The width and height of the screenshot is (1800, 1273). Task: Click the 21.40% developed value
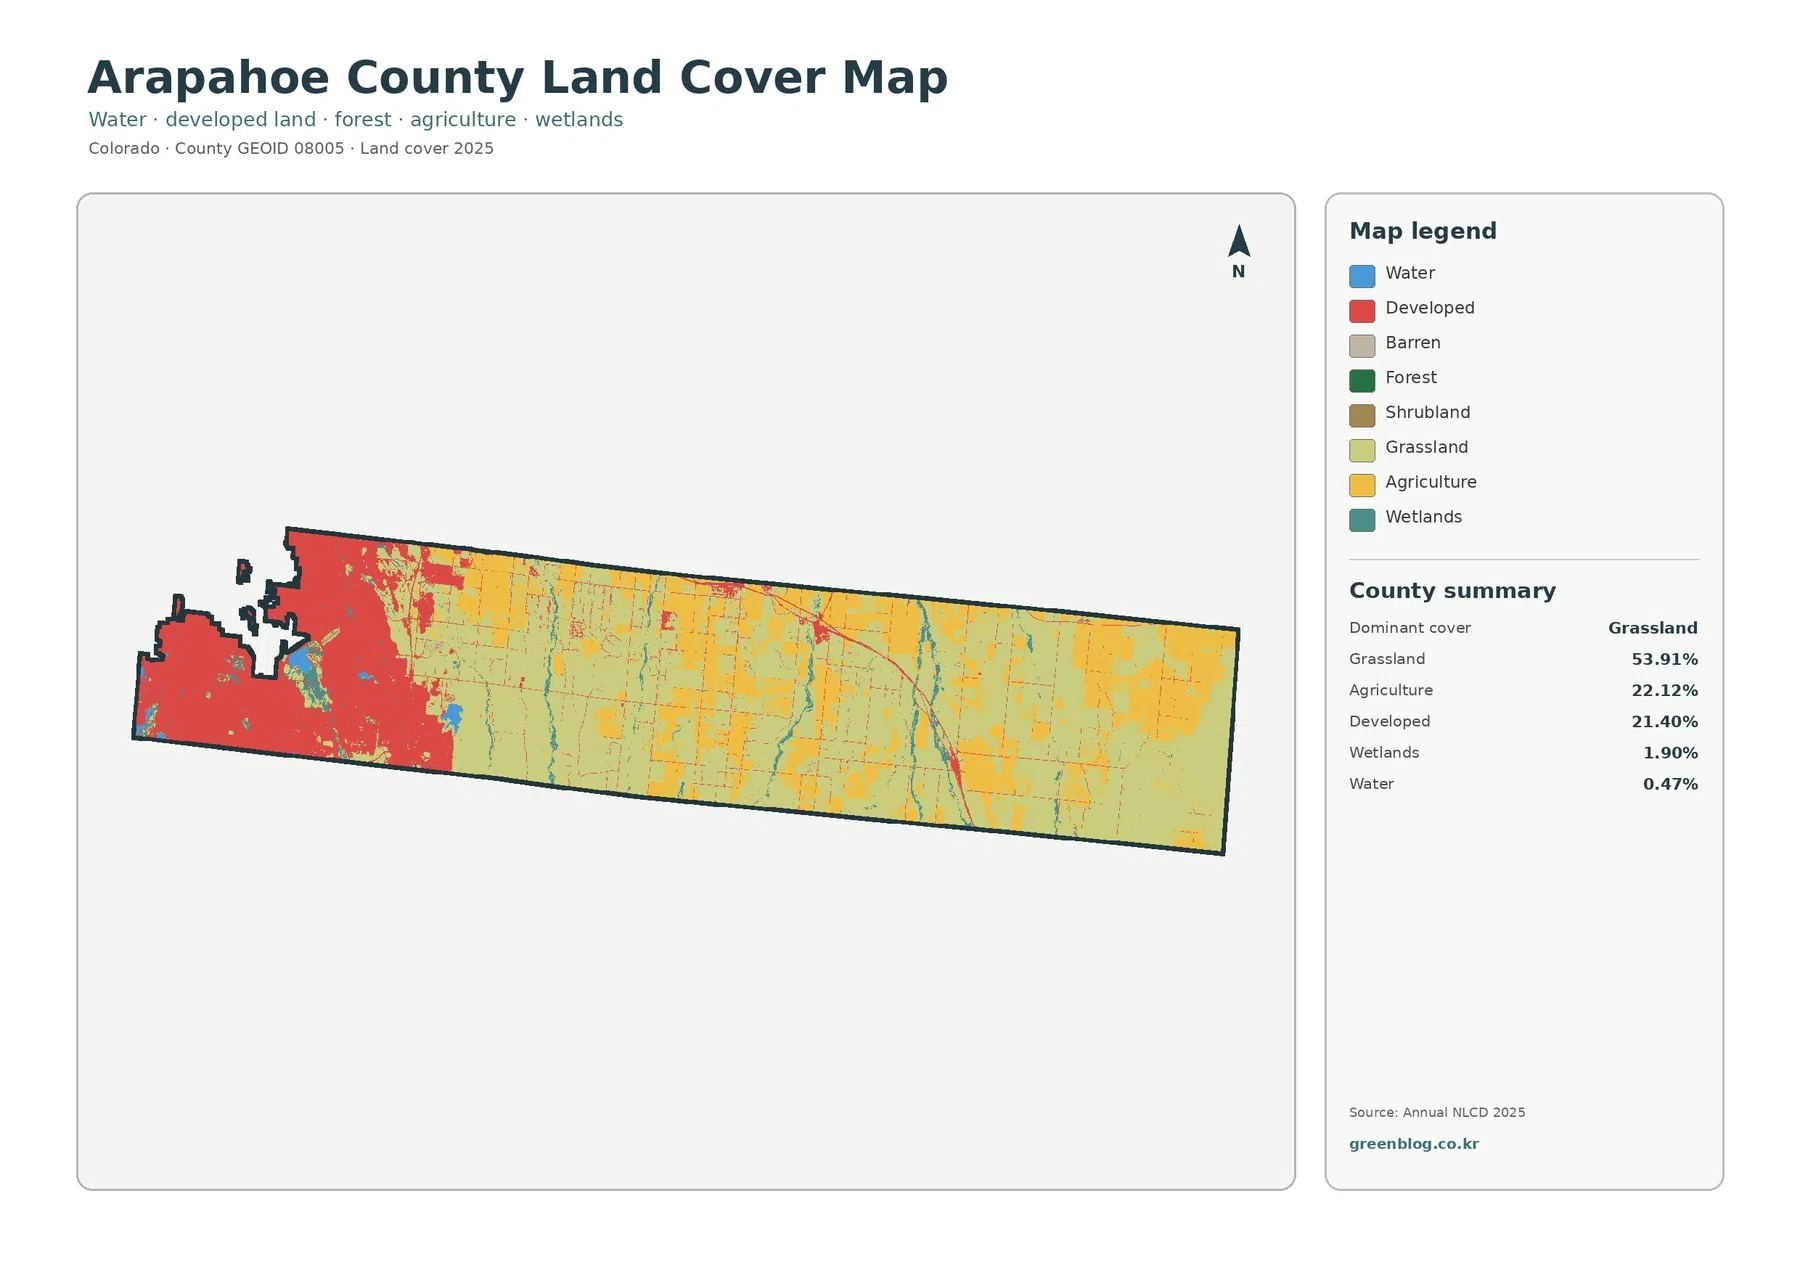click(1665, 722)
